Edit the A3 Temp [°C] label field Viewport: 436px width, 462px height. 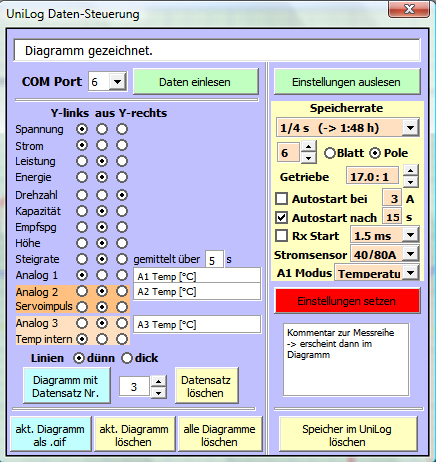[197, 324]
